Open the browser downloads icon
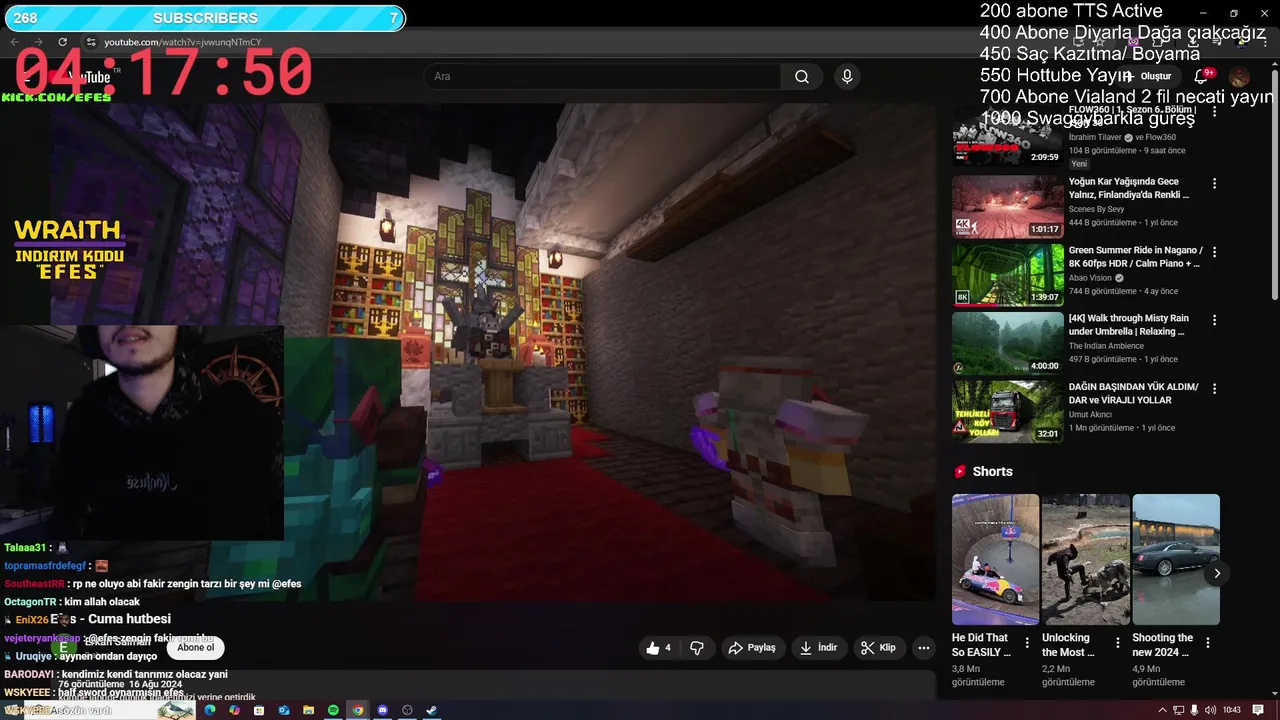 [x=1193, y=42]
